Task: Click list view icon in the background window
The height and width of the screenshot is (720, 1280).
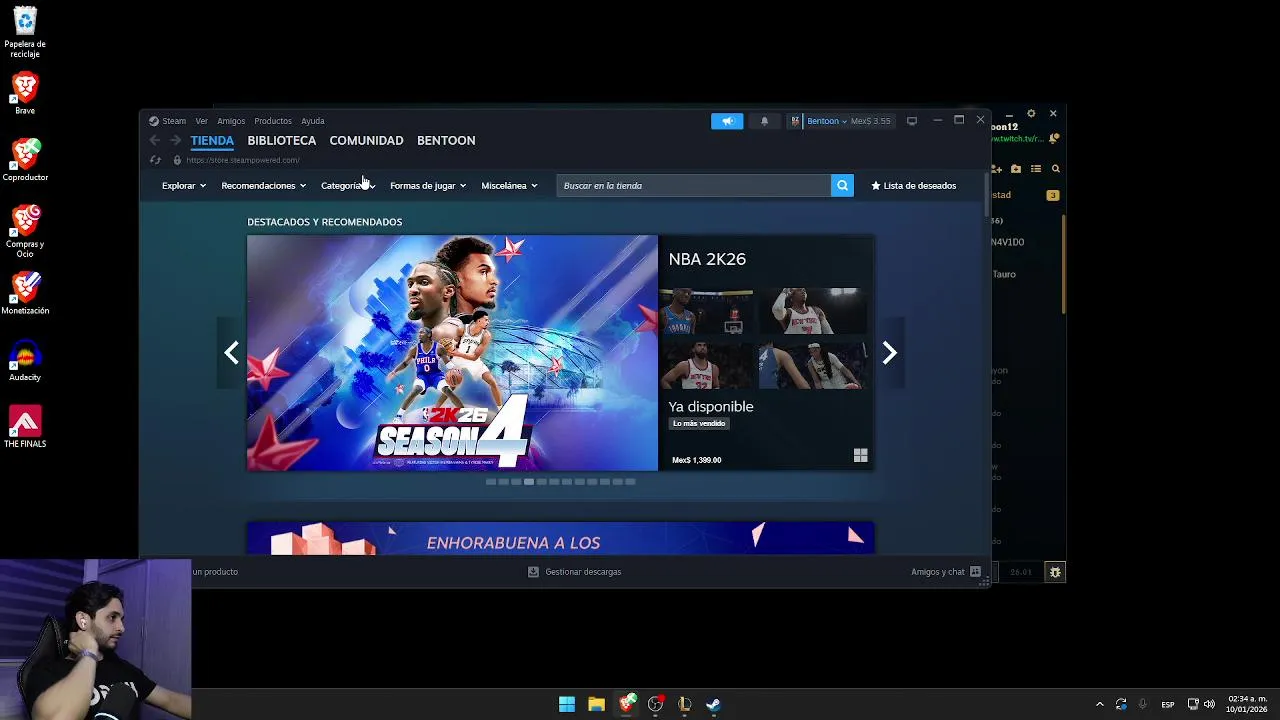Action: pos(1036,169)
